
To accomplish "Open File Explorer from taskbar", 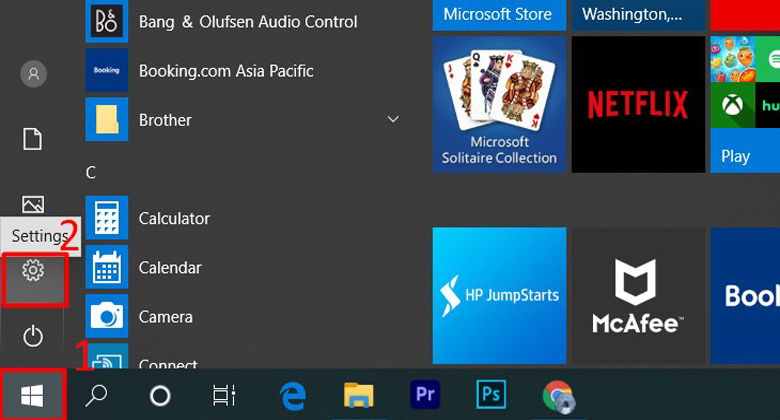I will [x=357, y=395].
